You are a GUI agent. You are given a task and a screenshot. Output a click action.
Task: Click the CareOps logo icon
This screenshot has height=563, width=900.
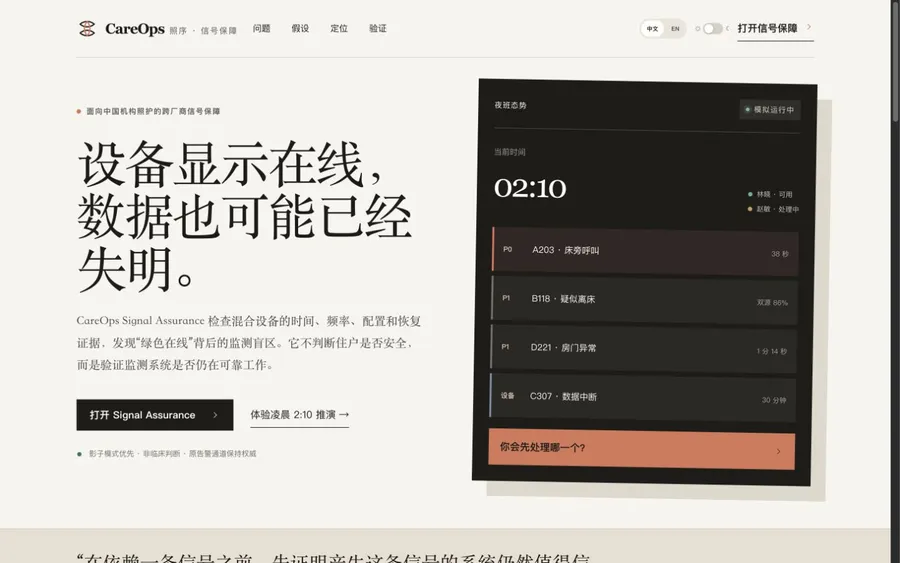pyautogui.click(x=87, y=29)
